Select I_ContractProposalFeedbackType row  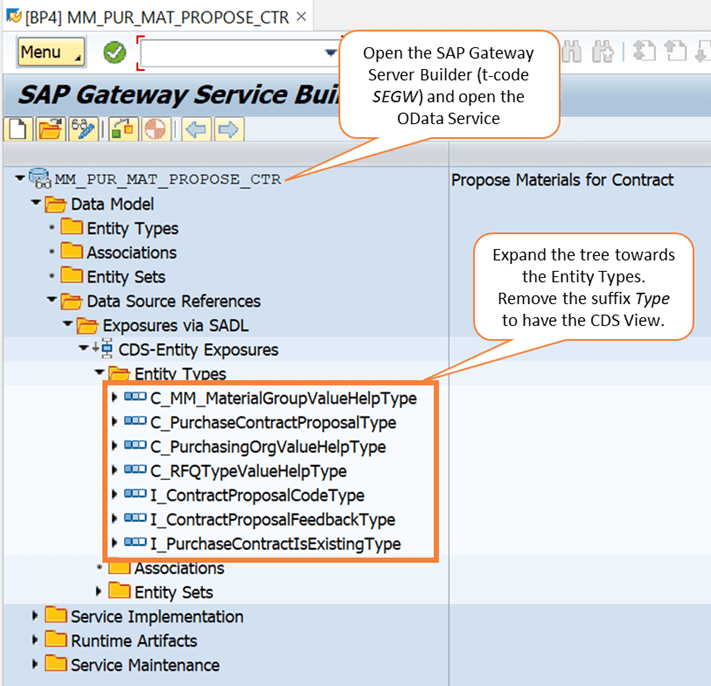(273, 520)
